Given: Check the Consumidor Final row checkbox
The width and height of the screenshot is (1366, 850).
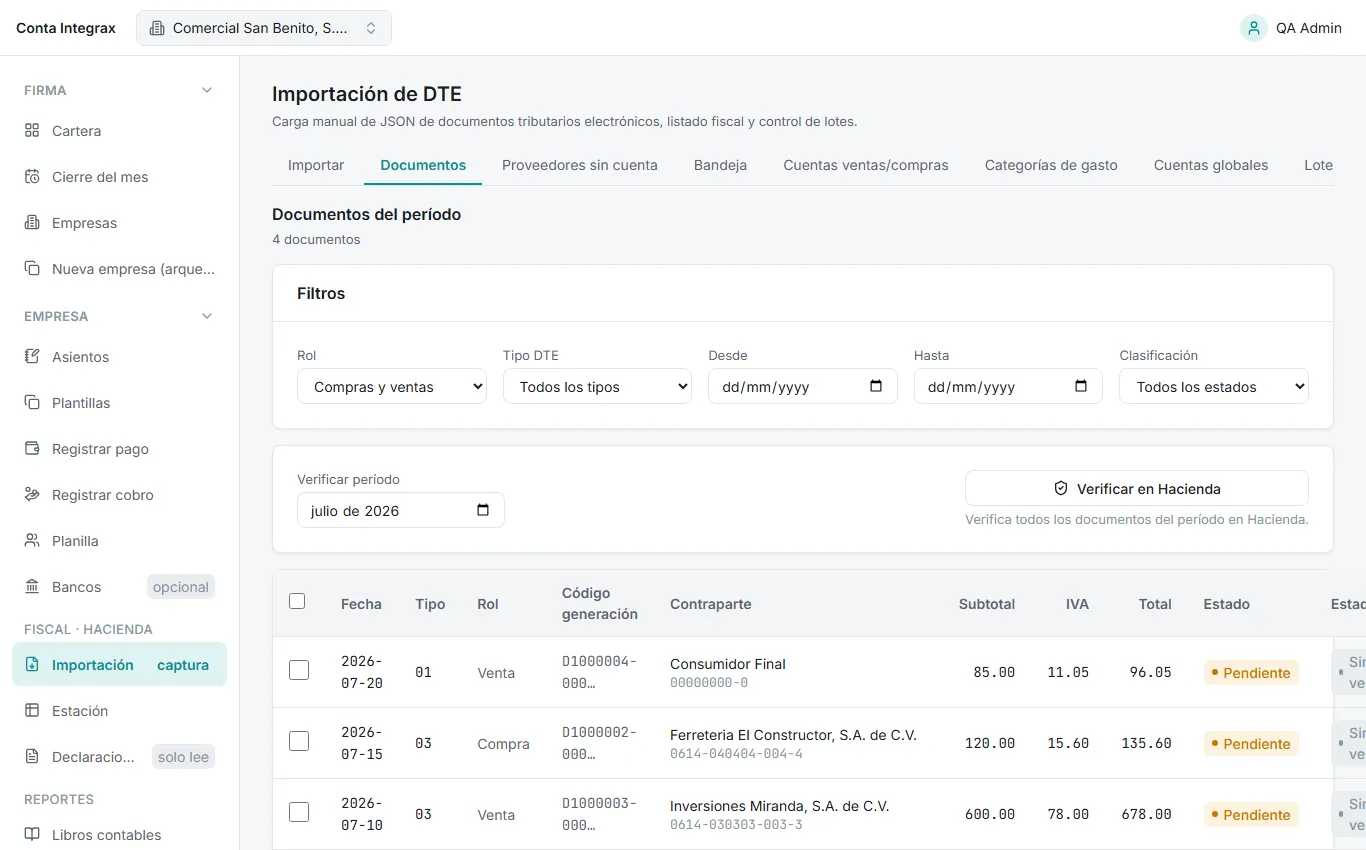Looking at the screenshot, I should tap(299, 670).
